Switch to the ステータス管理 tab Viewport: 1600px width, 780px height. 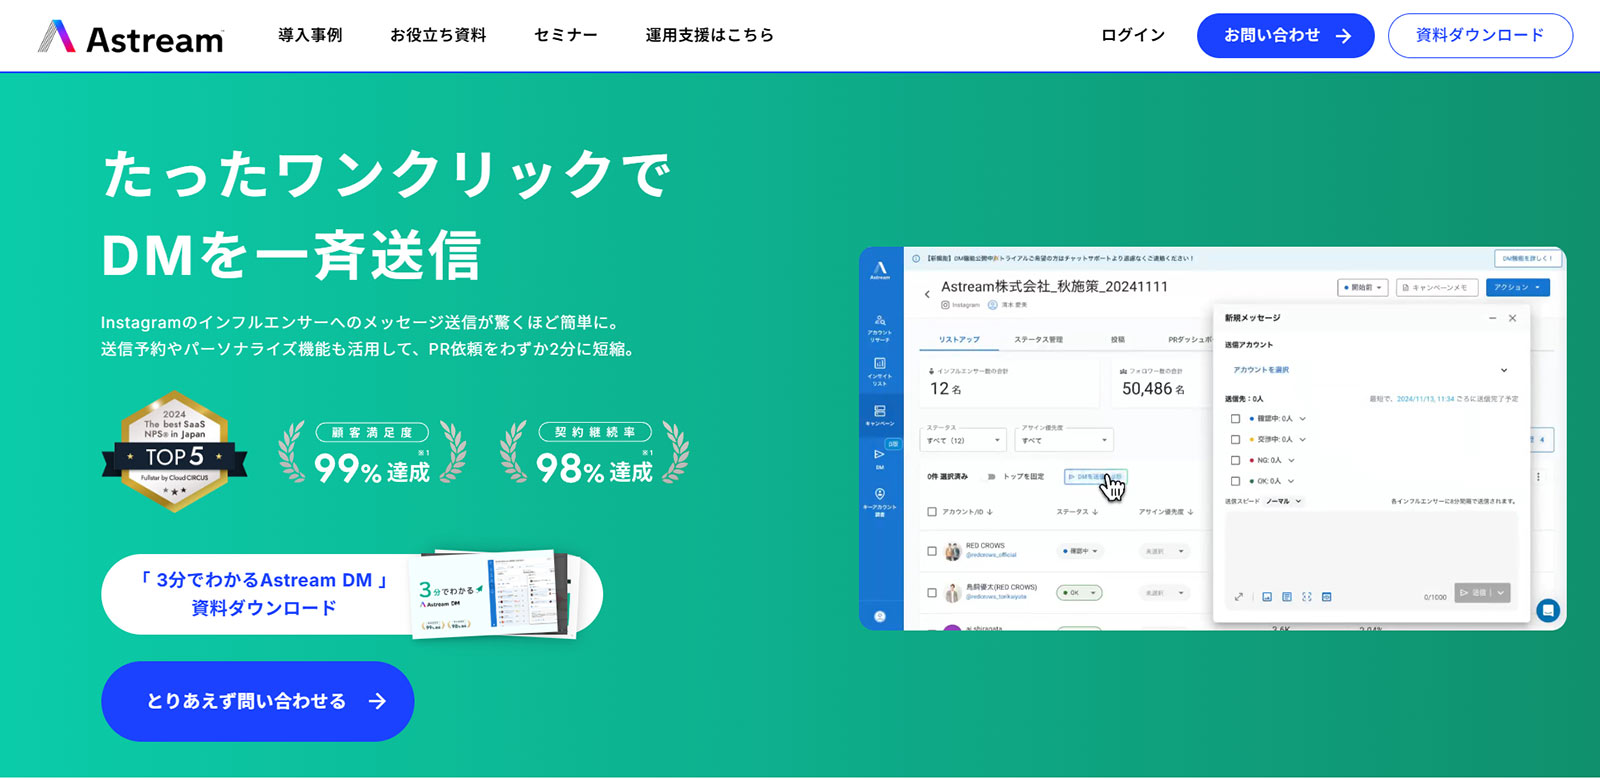coord(1039,340)
